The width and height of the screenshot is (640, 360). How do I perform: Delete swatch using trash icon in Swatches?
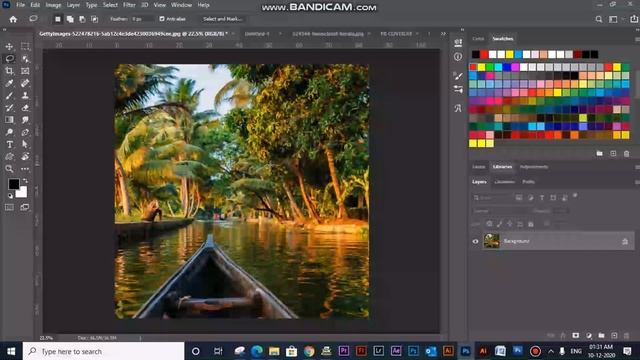(627, 153)
